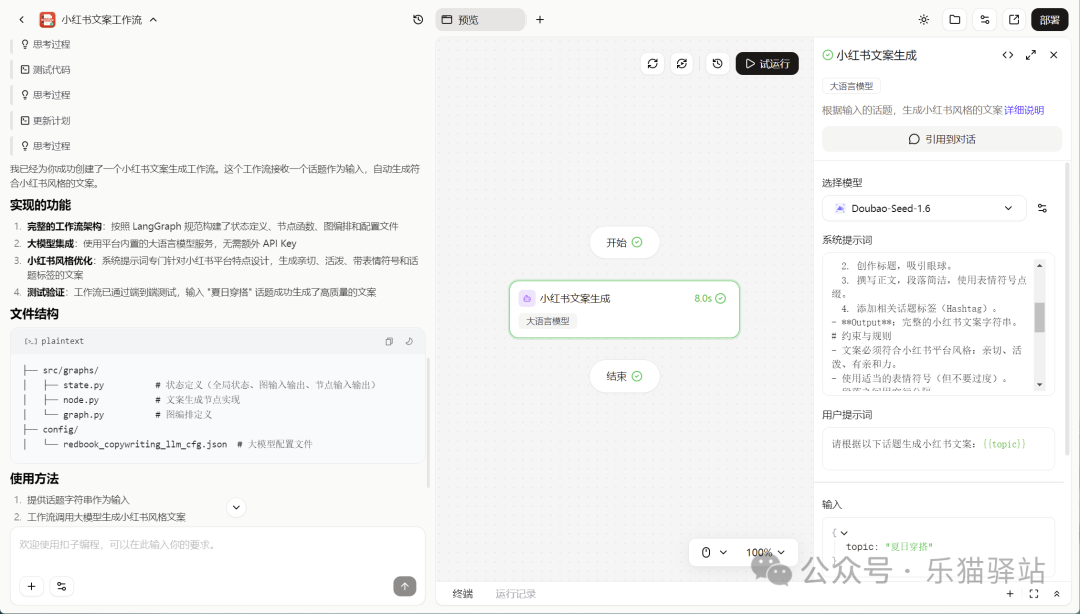
Task: 点击画布上方的版本历史图标
Action: [717, 62]
